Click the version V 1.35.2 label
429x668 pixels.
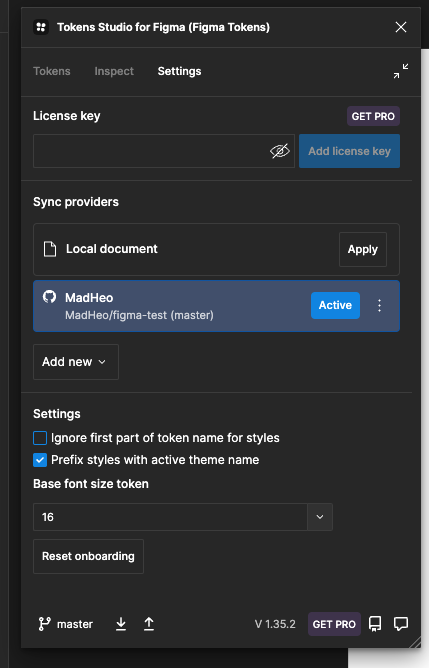coord(275,624)
